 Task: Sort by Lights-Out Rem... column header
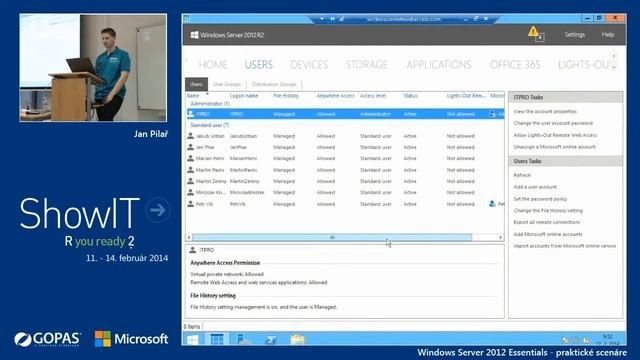466,96
